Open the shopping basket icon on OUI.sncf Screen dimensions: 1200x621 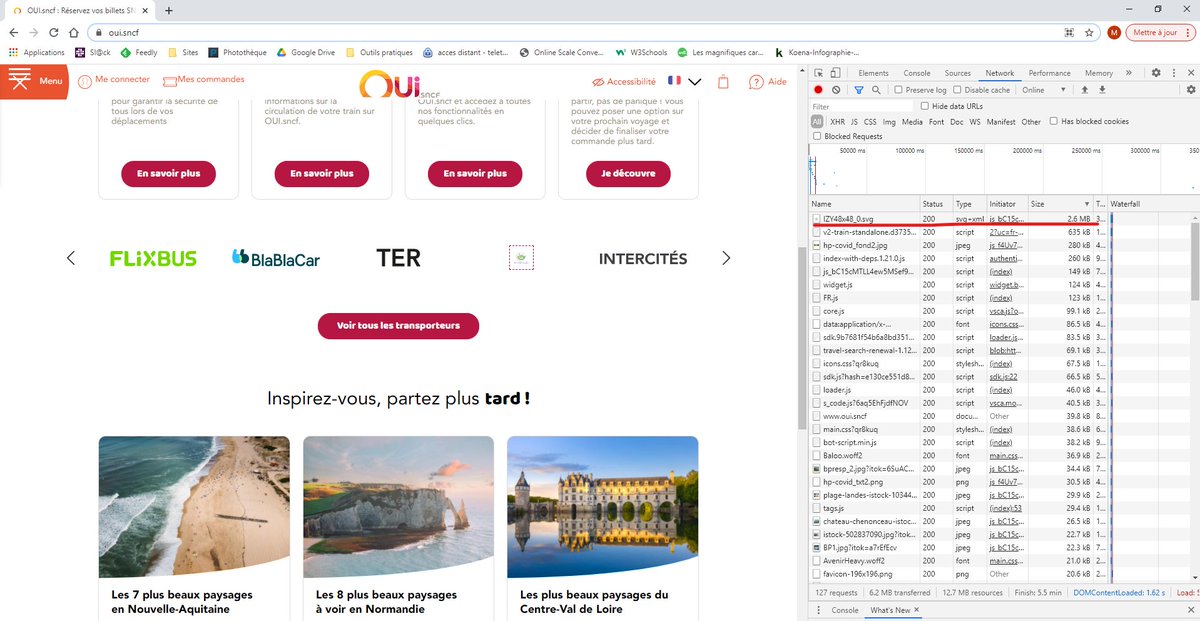(724, 82)
